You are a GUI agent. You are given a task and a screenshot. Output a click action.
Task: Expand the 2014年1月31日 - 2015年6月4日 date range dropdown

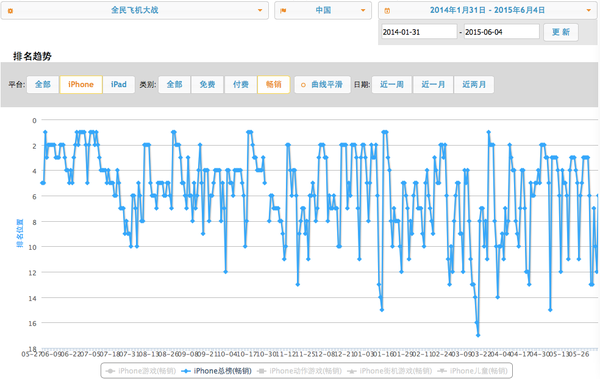[488, 10]
